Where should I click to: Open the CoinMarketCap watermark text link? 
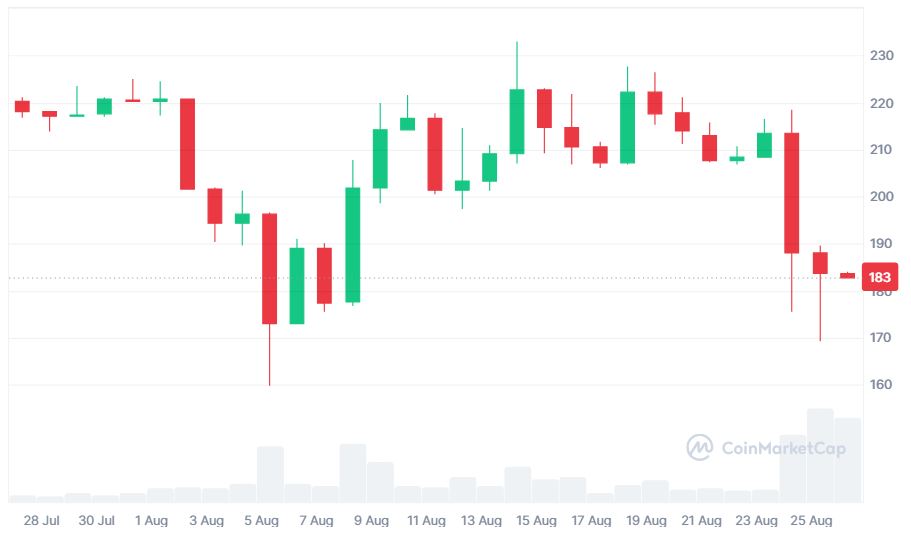[x=783, y=448]
